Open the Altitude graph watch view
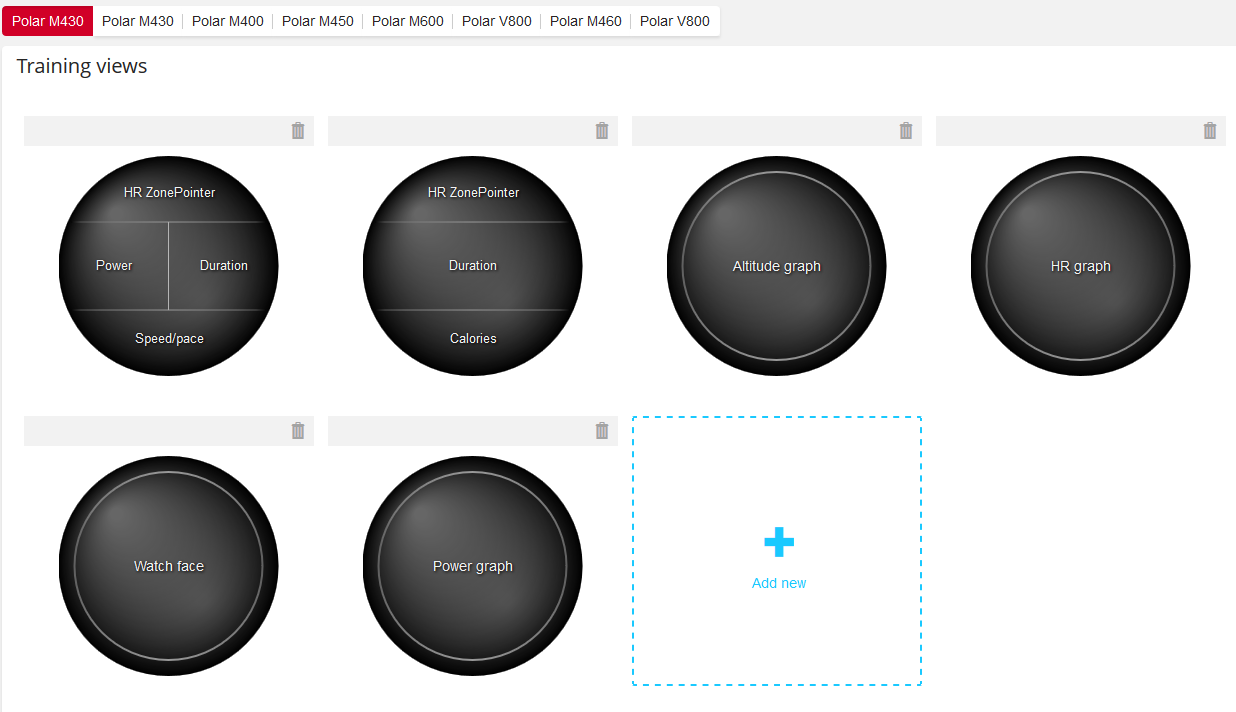 click(777, 266)
